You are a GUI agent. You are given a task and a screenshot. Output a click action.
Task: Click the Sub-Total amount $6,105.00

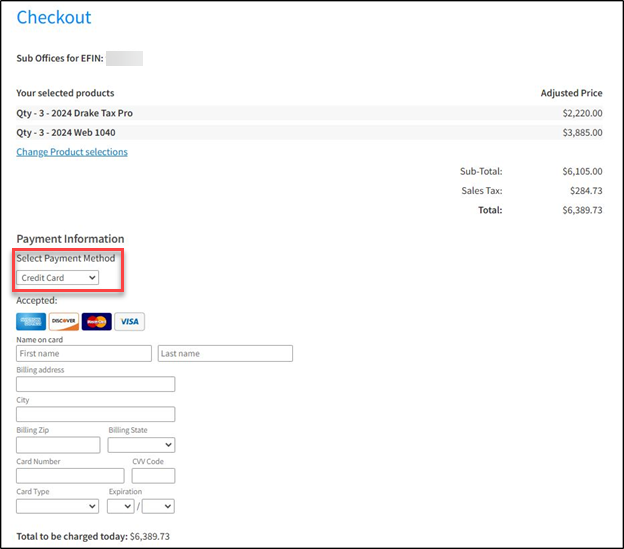coord(582,171)
